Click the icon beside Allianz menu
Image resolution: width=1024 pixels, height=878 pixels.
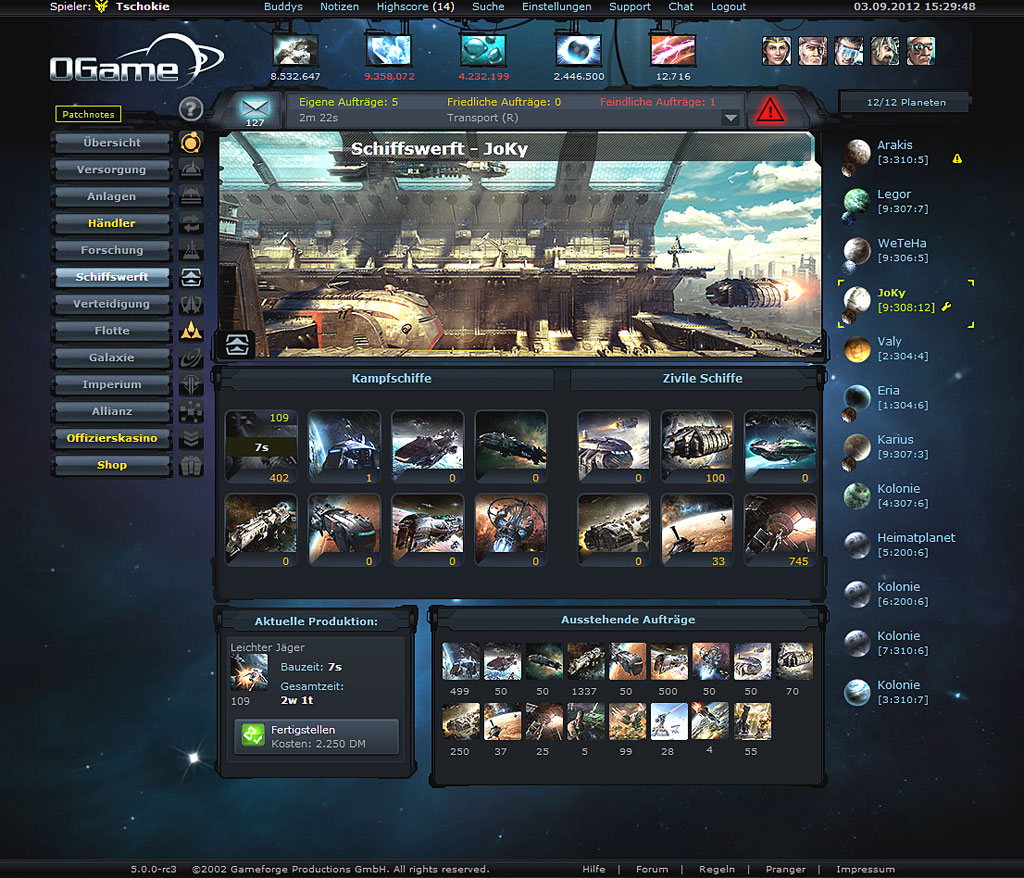tap(191, 412)
